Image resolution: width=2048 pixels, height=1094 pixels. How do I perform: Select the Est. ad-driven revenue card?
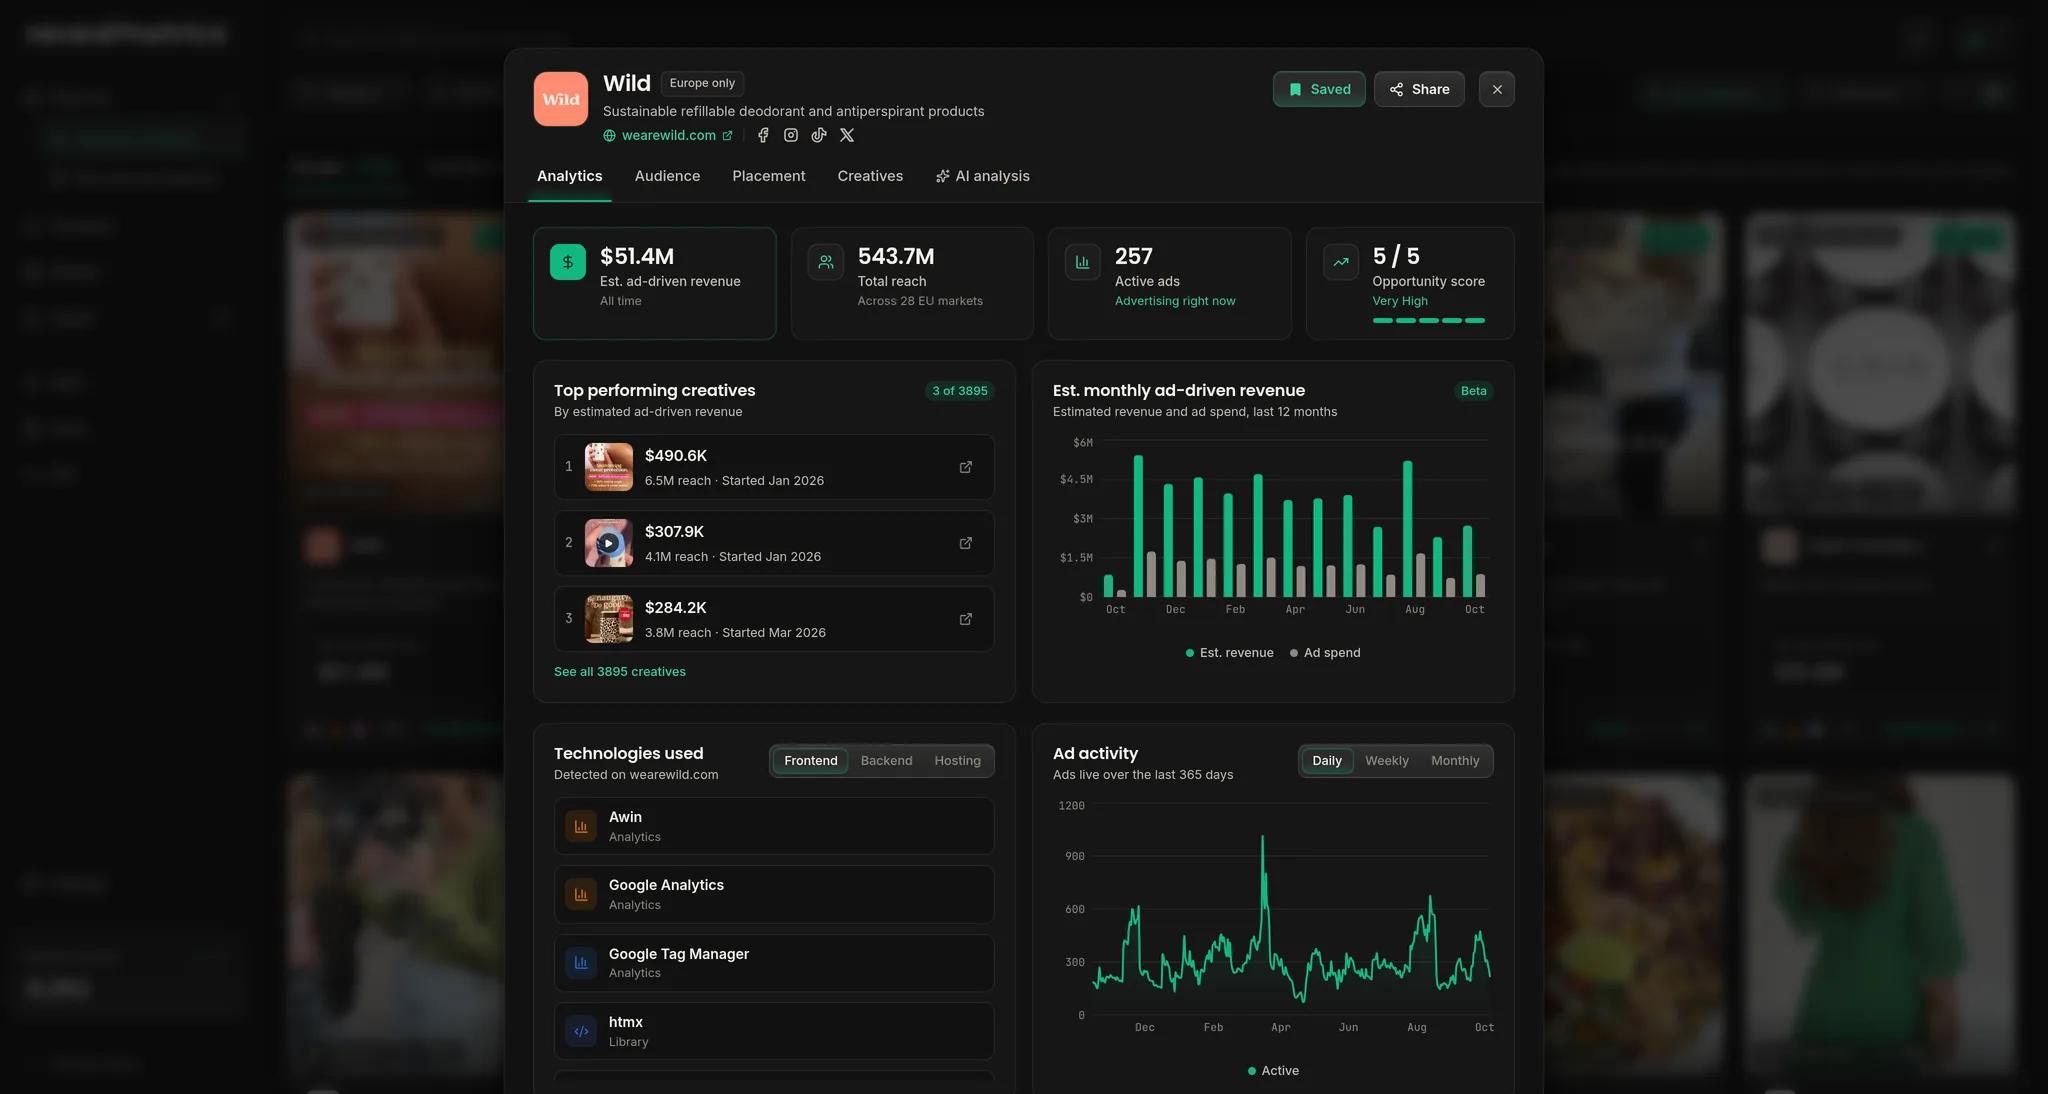point(655,283)
